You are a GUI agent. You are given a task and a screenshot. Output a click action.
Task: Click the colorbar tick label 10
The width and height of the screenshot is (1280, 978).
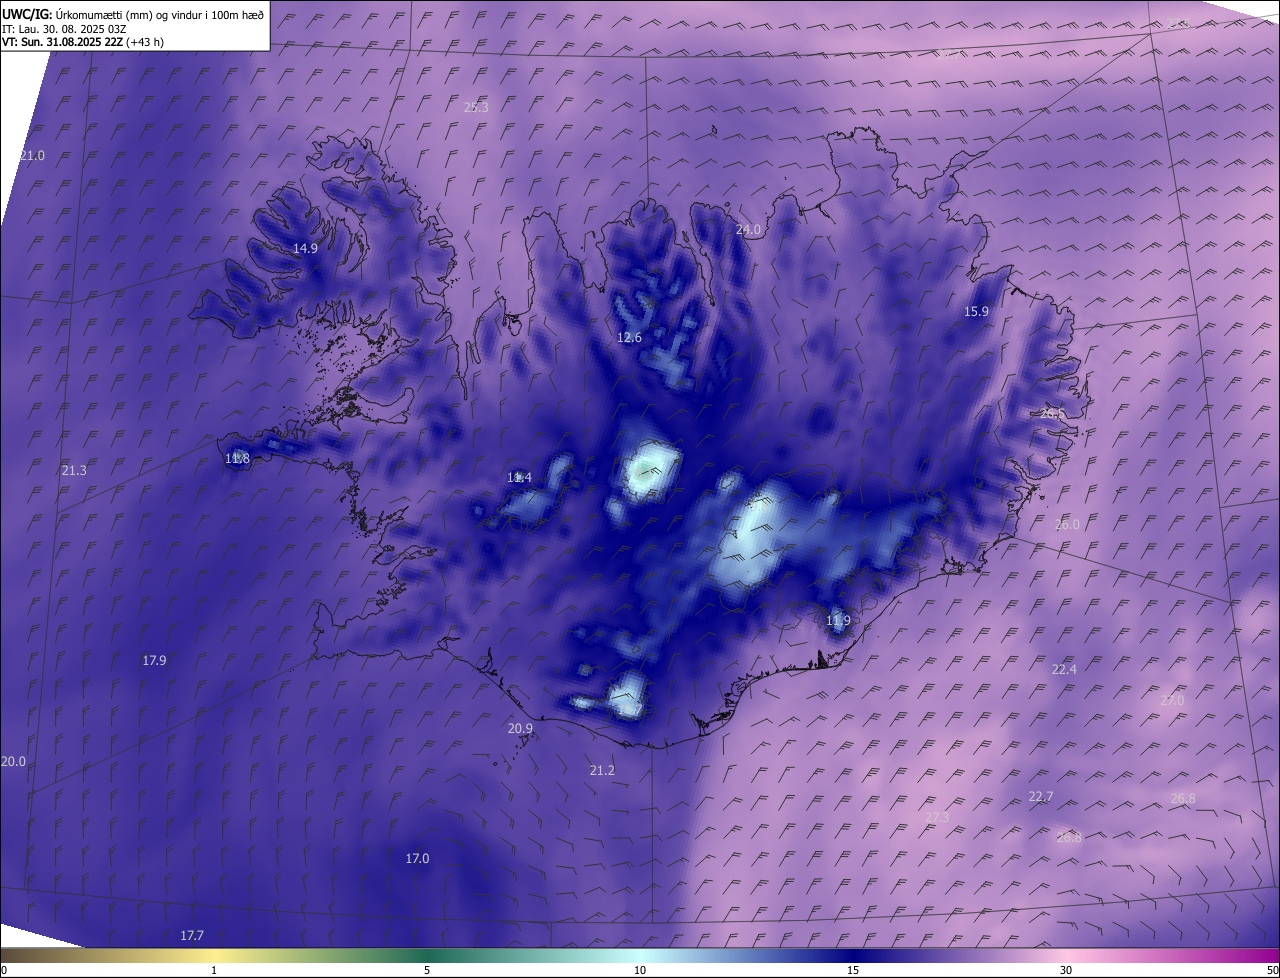(640, 971)
